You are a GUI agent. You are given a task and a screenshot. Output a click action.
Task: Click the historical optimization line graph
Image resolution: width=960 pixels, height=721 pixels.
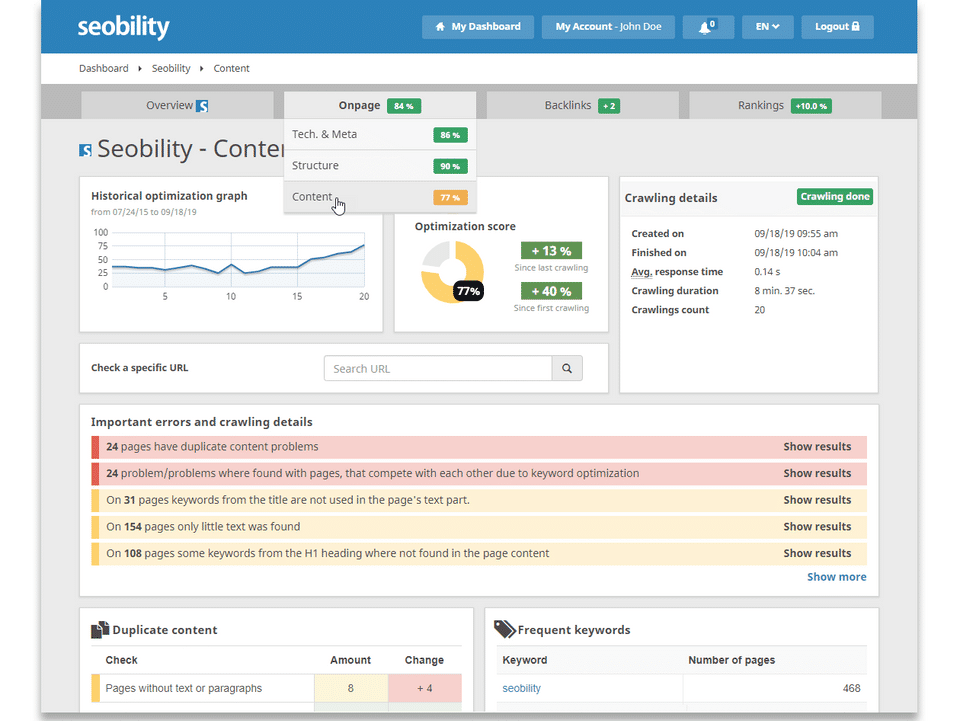[238, 260]
